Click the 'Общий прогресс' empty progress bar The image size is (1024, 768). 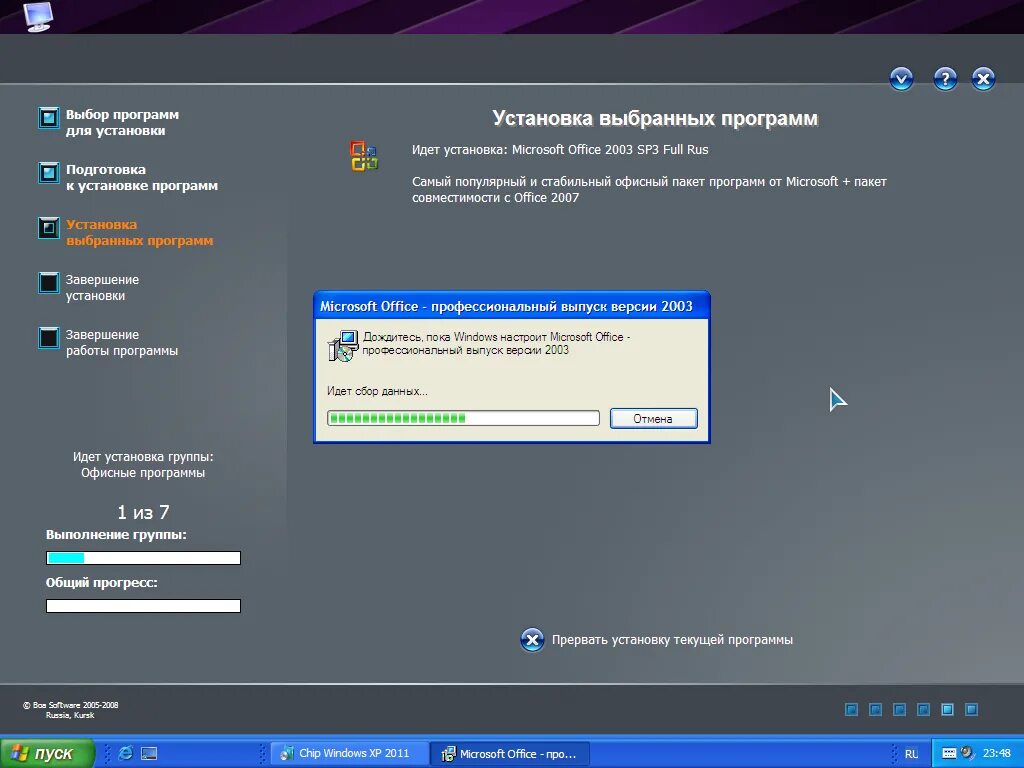(x=143, y=606)
